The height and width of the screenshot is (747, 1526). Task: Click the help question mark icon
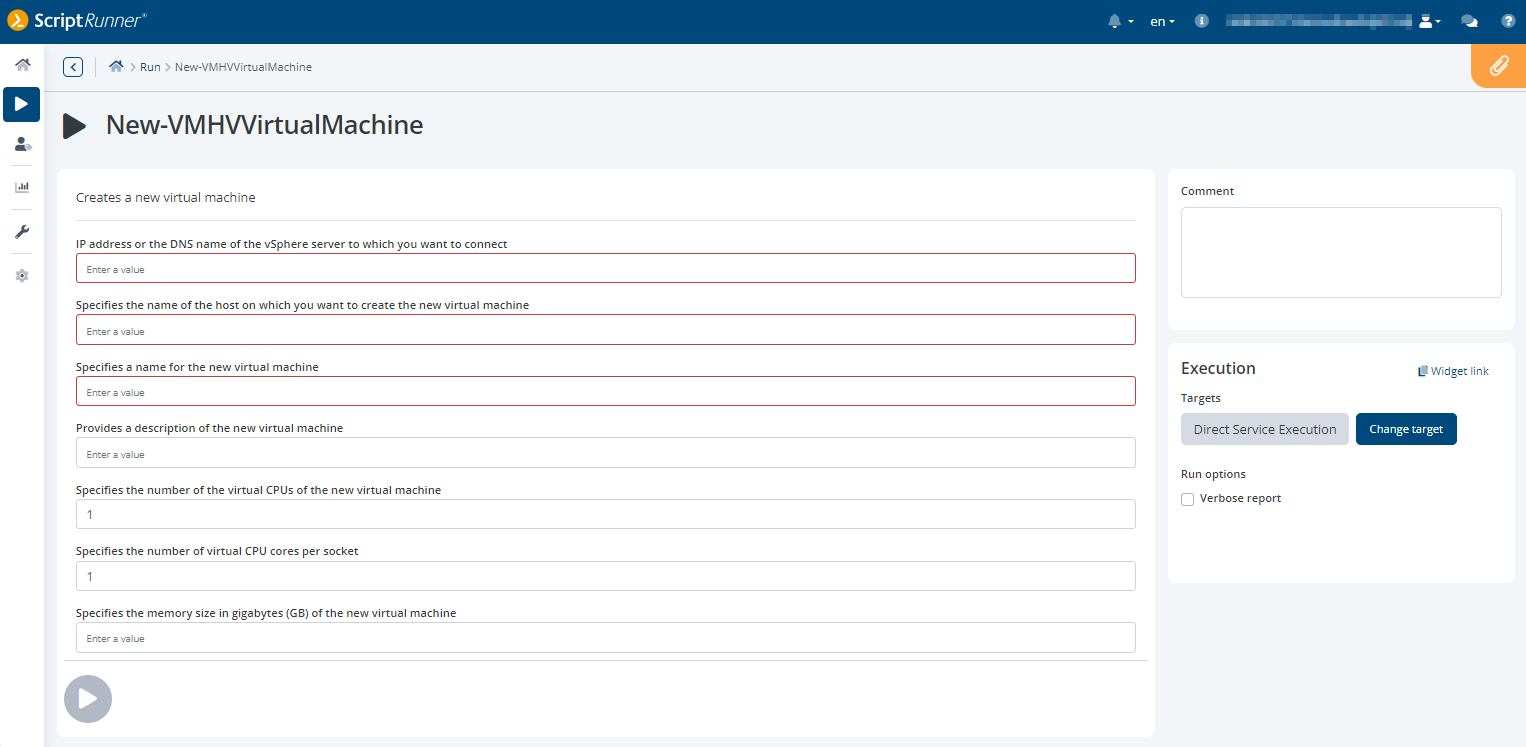[x=1508, y=21]
